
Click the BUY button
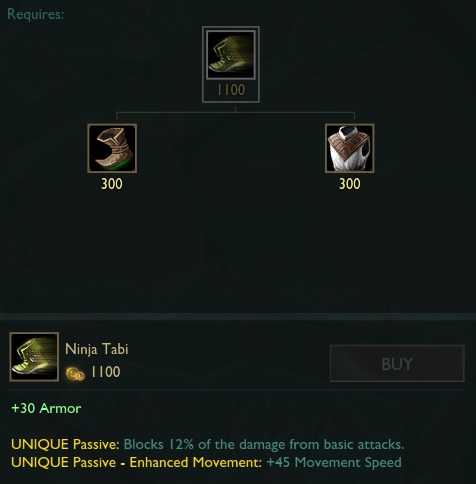click(397, 363)
